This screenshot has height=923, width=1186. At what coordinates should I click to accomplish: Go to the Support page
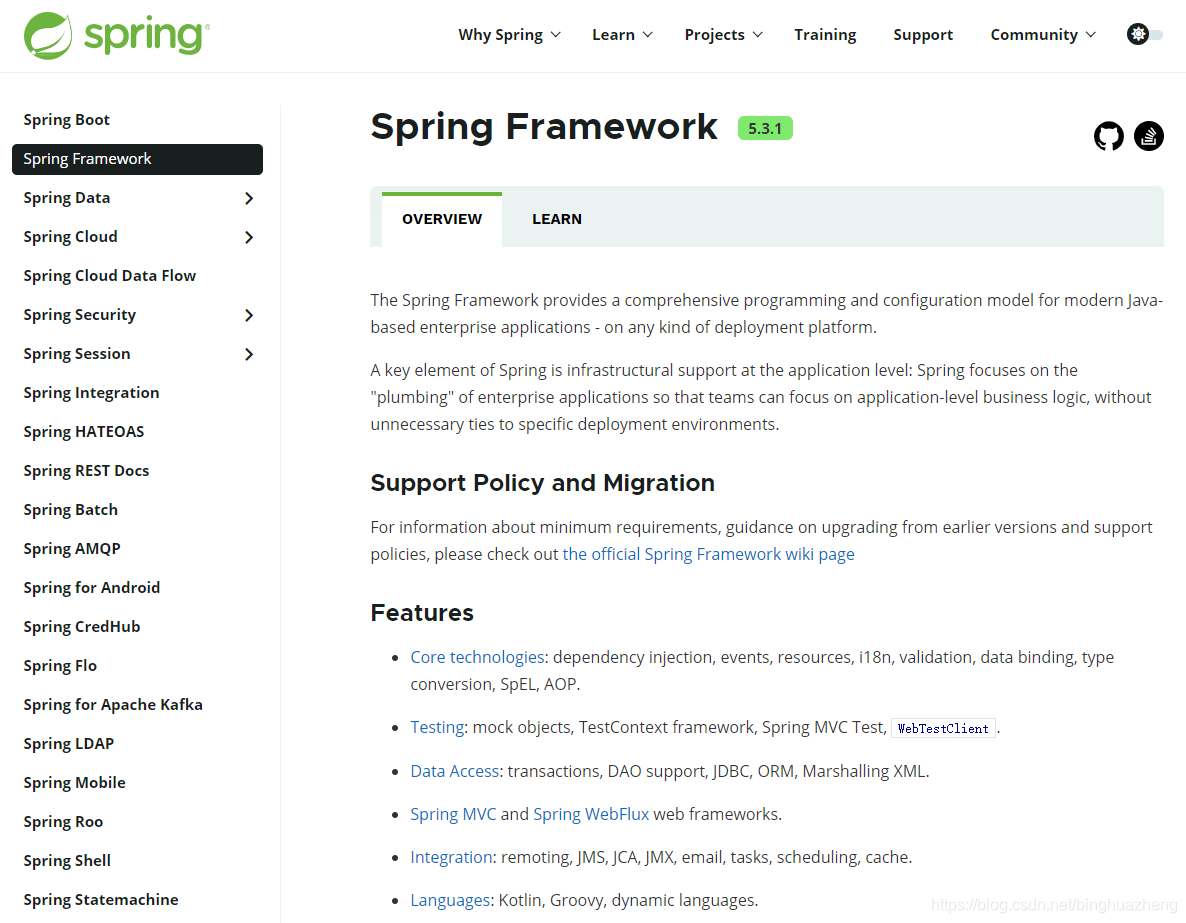923,35
